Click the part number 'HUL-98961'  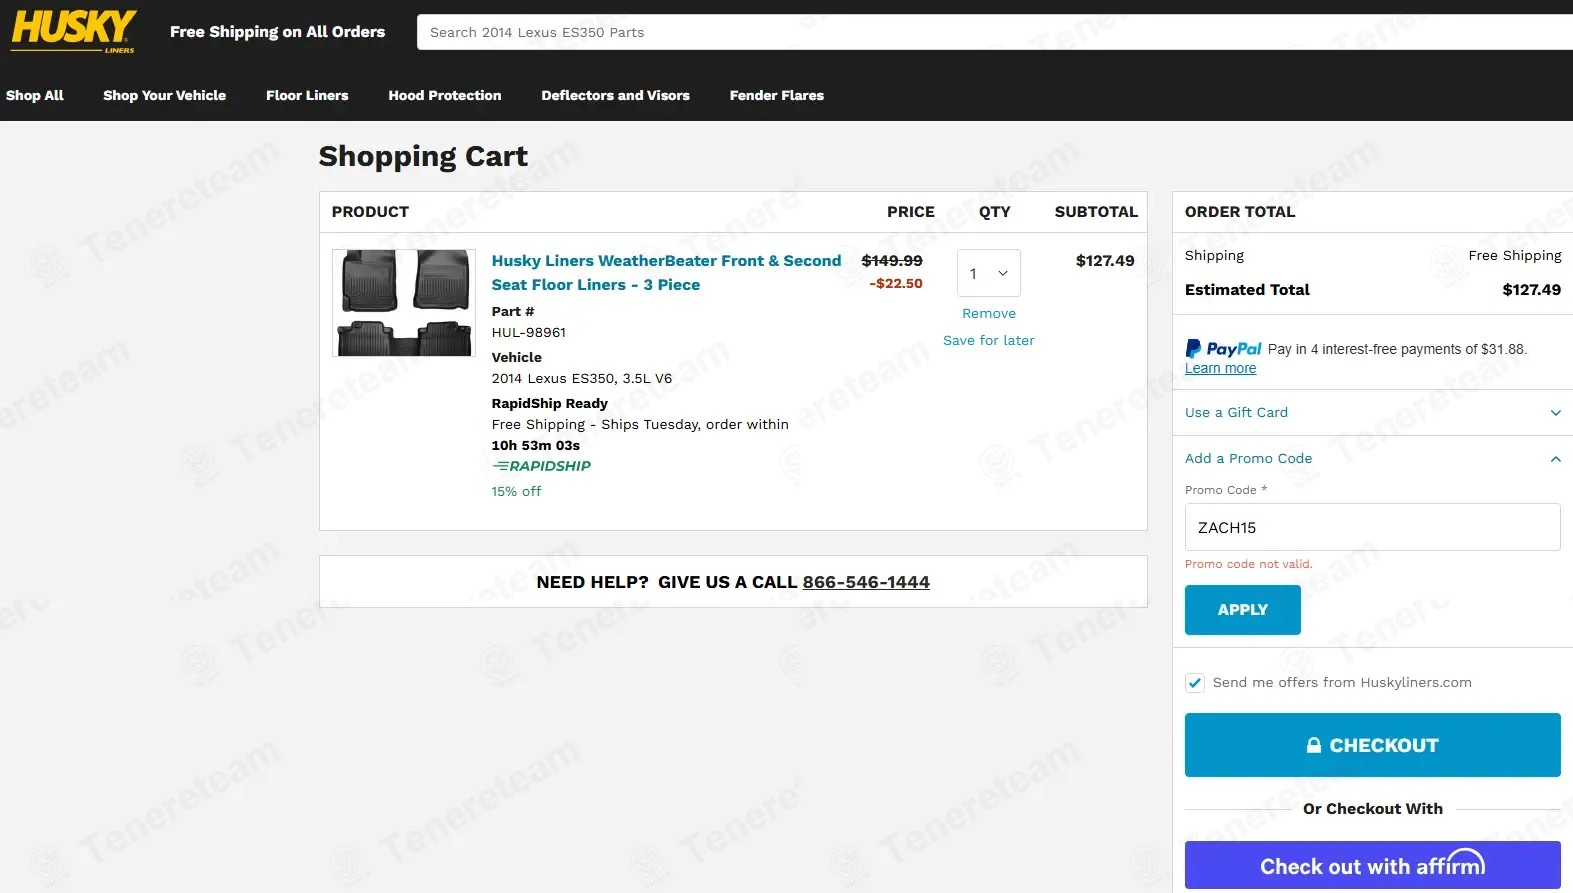pyautogui.click(x=529, y=333)
